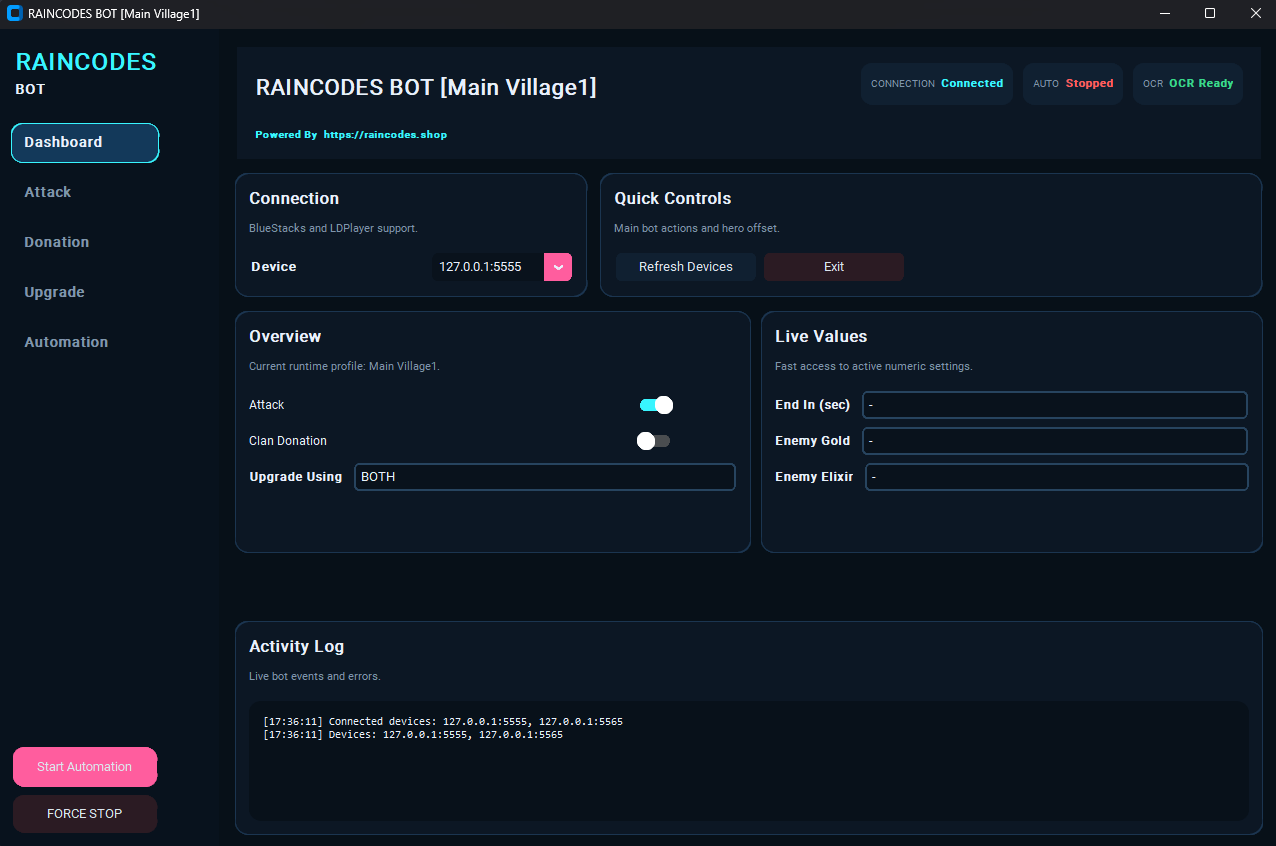This screenshot has width=1276, height=846.
Task: Open the Upgrade Using selection box
Action: coord(544,477)
